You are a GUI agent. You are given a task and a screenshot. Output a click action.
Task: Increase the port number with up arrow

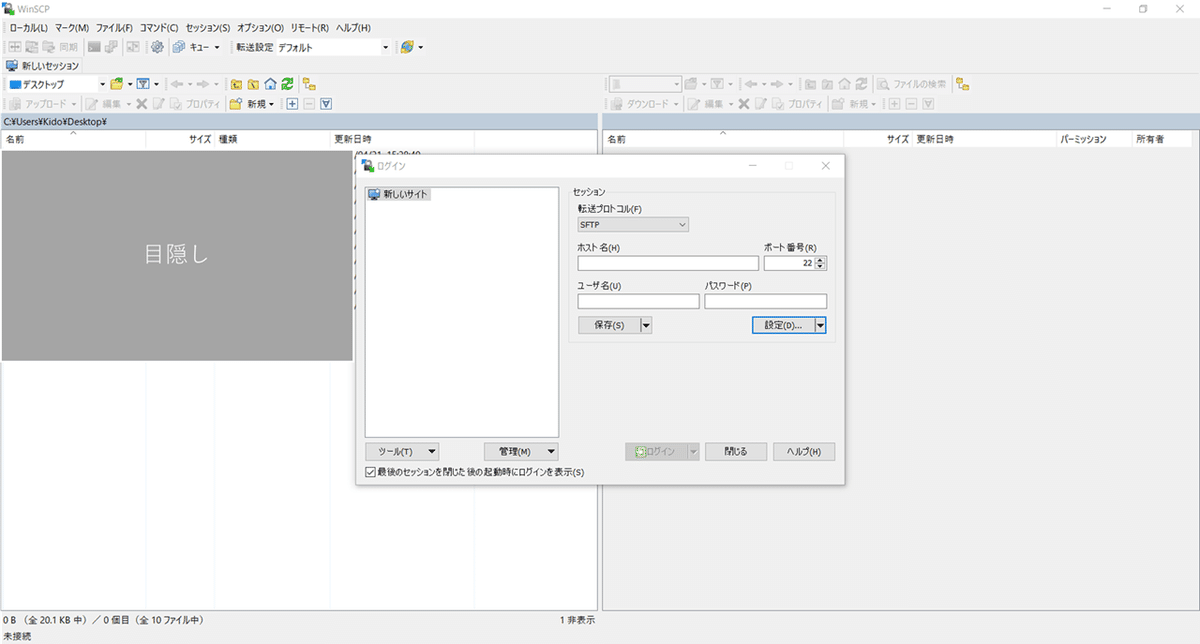[x=821, y=260]
